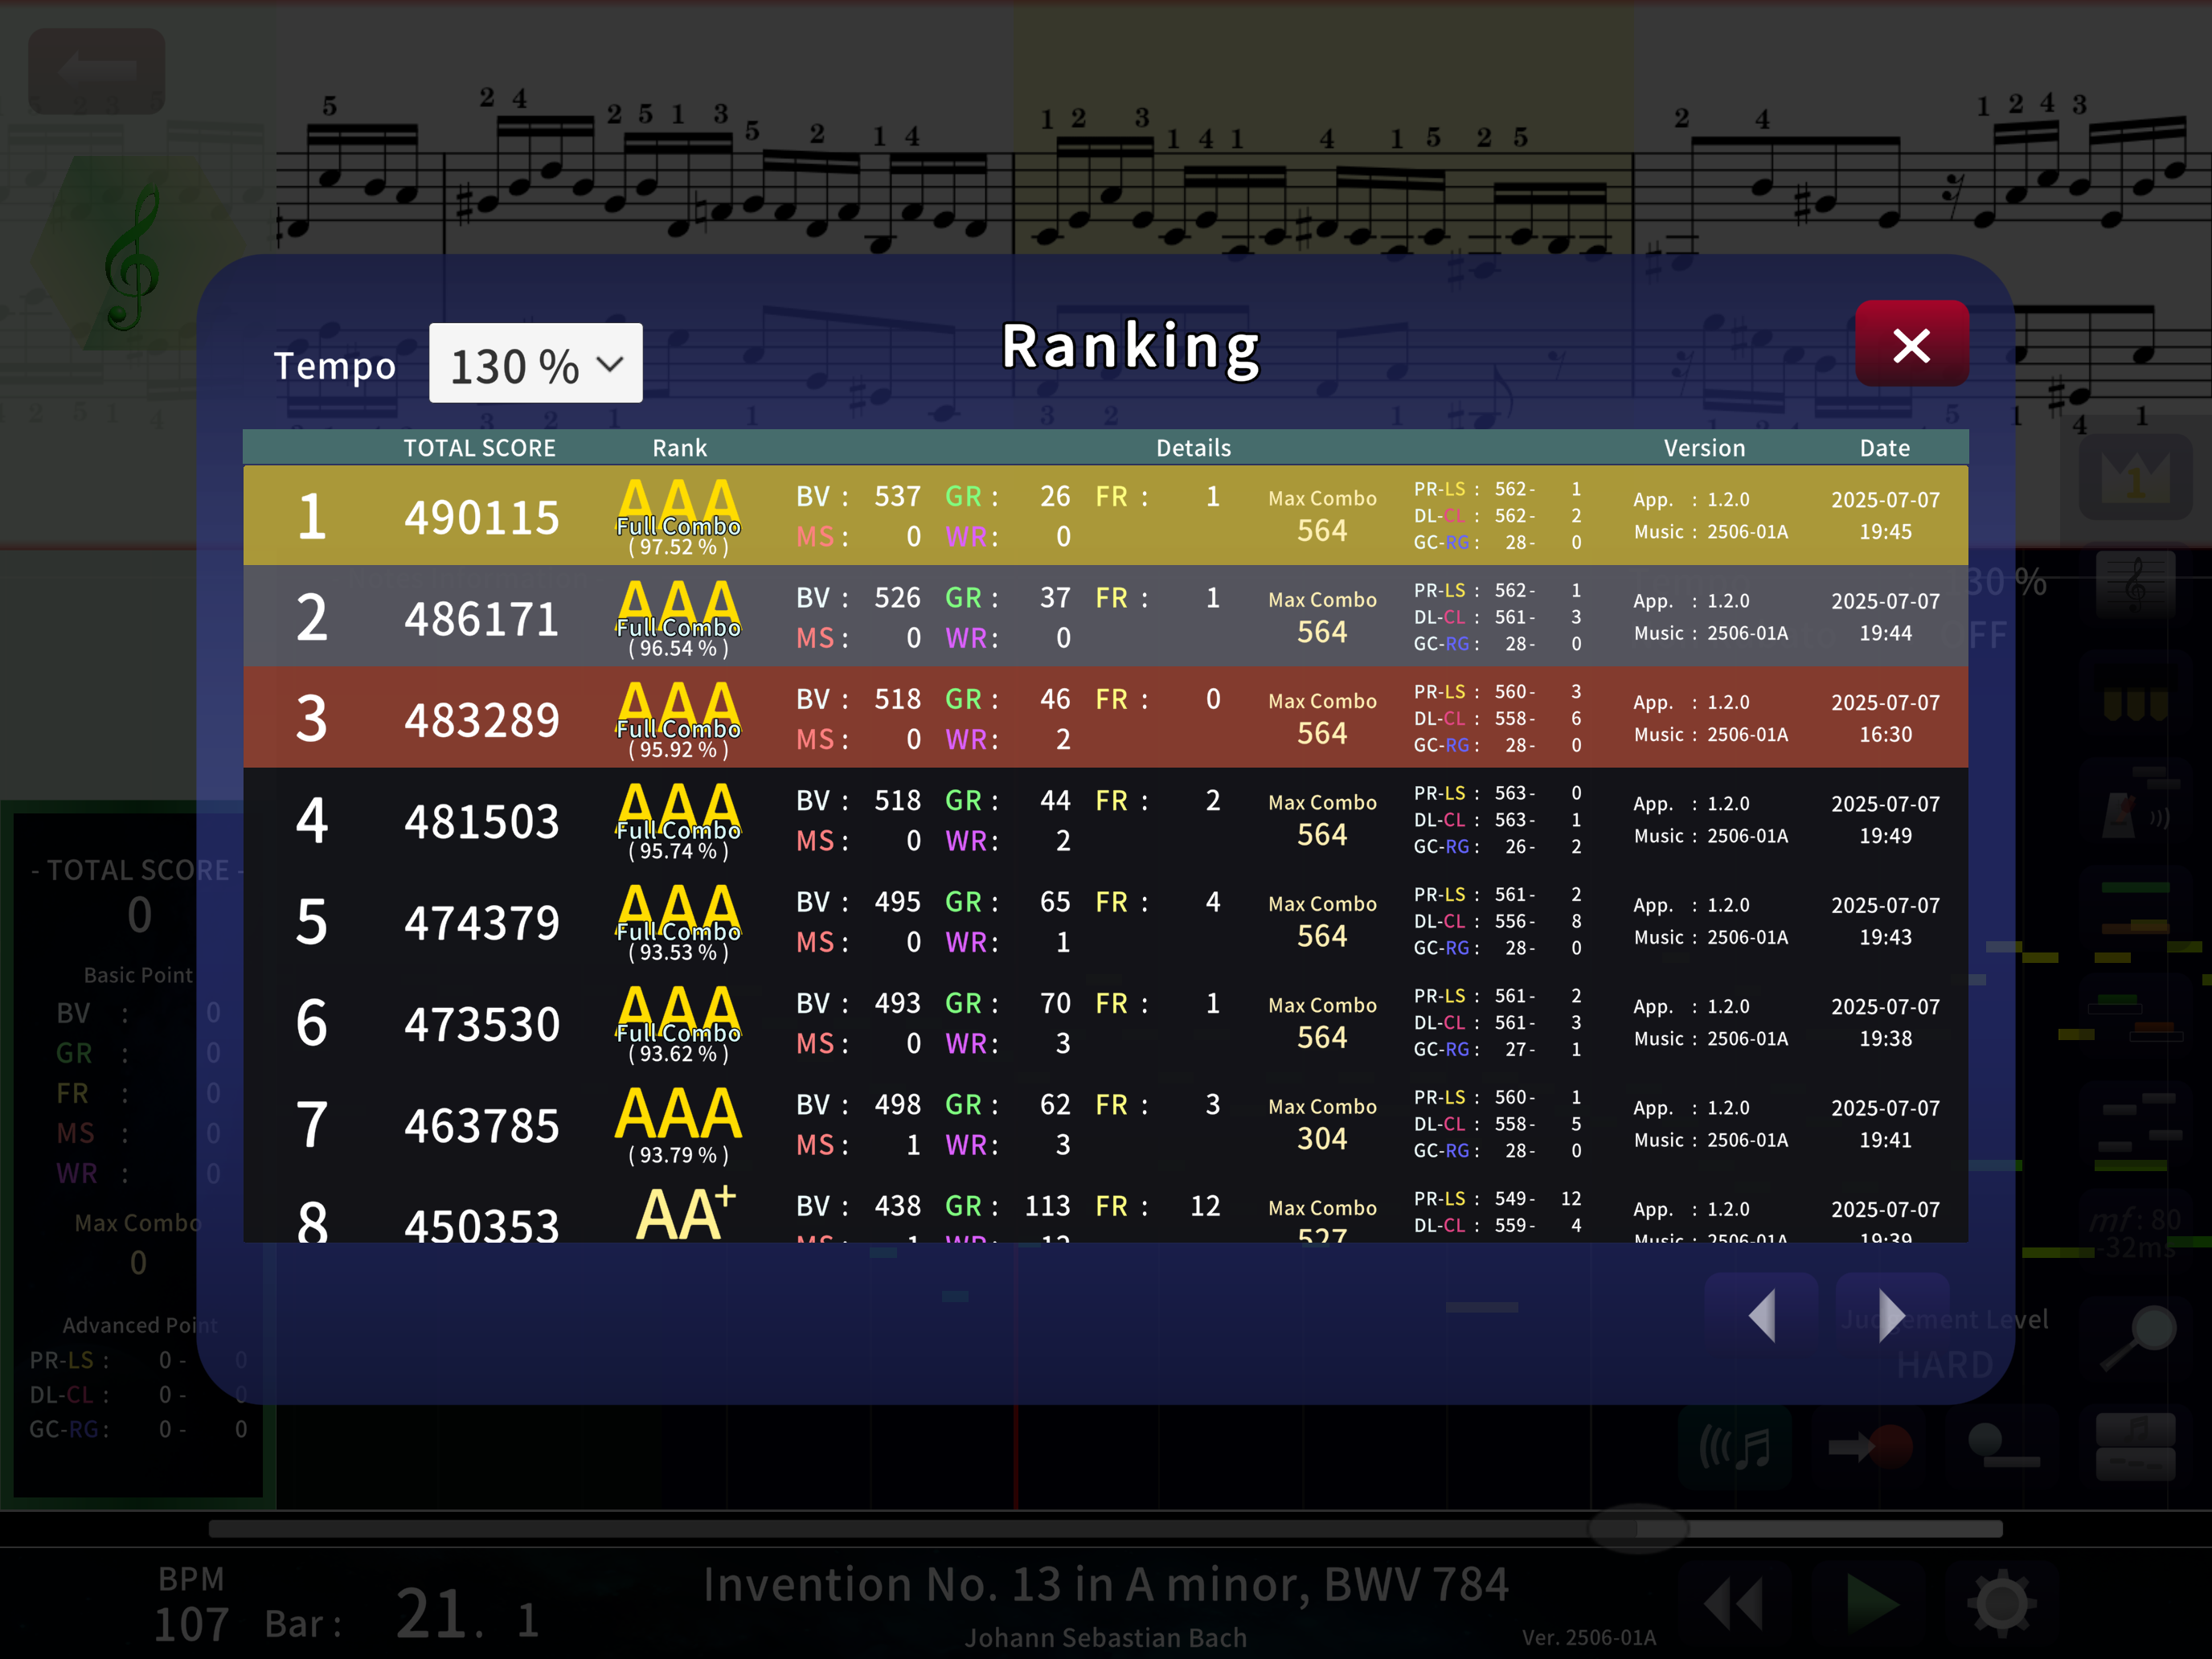The width and height of the screenshot is (2212, 1659).
Task: Open the Tempo 130 % dropdown
Action: (535, 364)
